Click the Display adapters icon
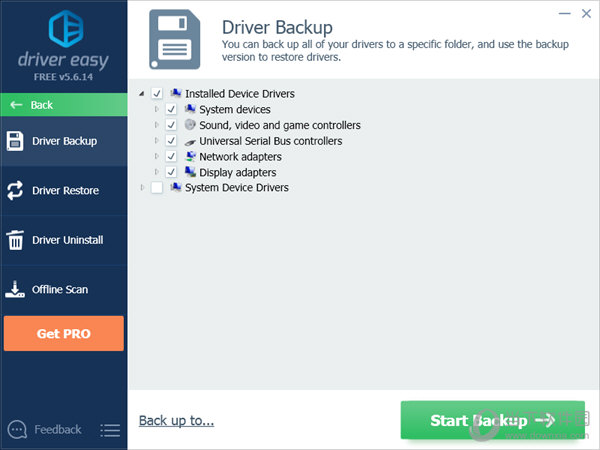 190,172
